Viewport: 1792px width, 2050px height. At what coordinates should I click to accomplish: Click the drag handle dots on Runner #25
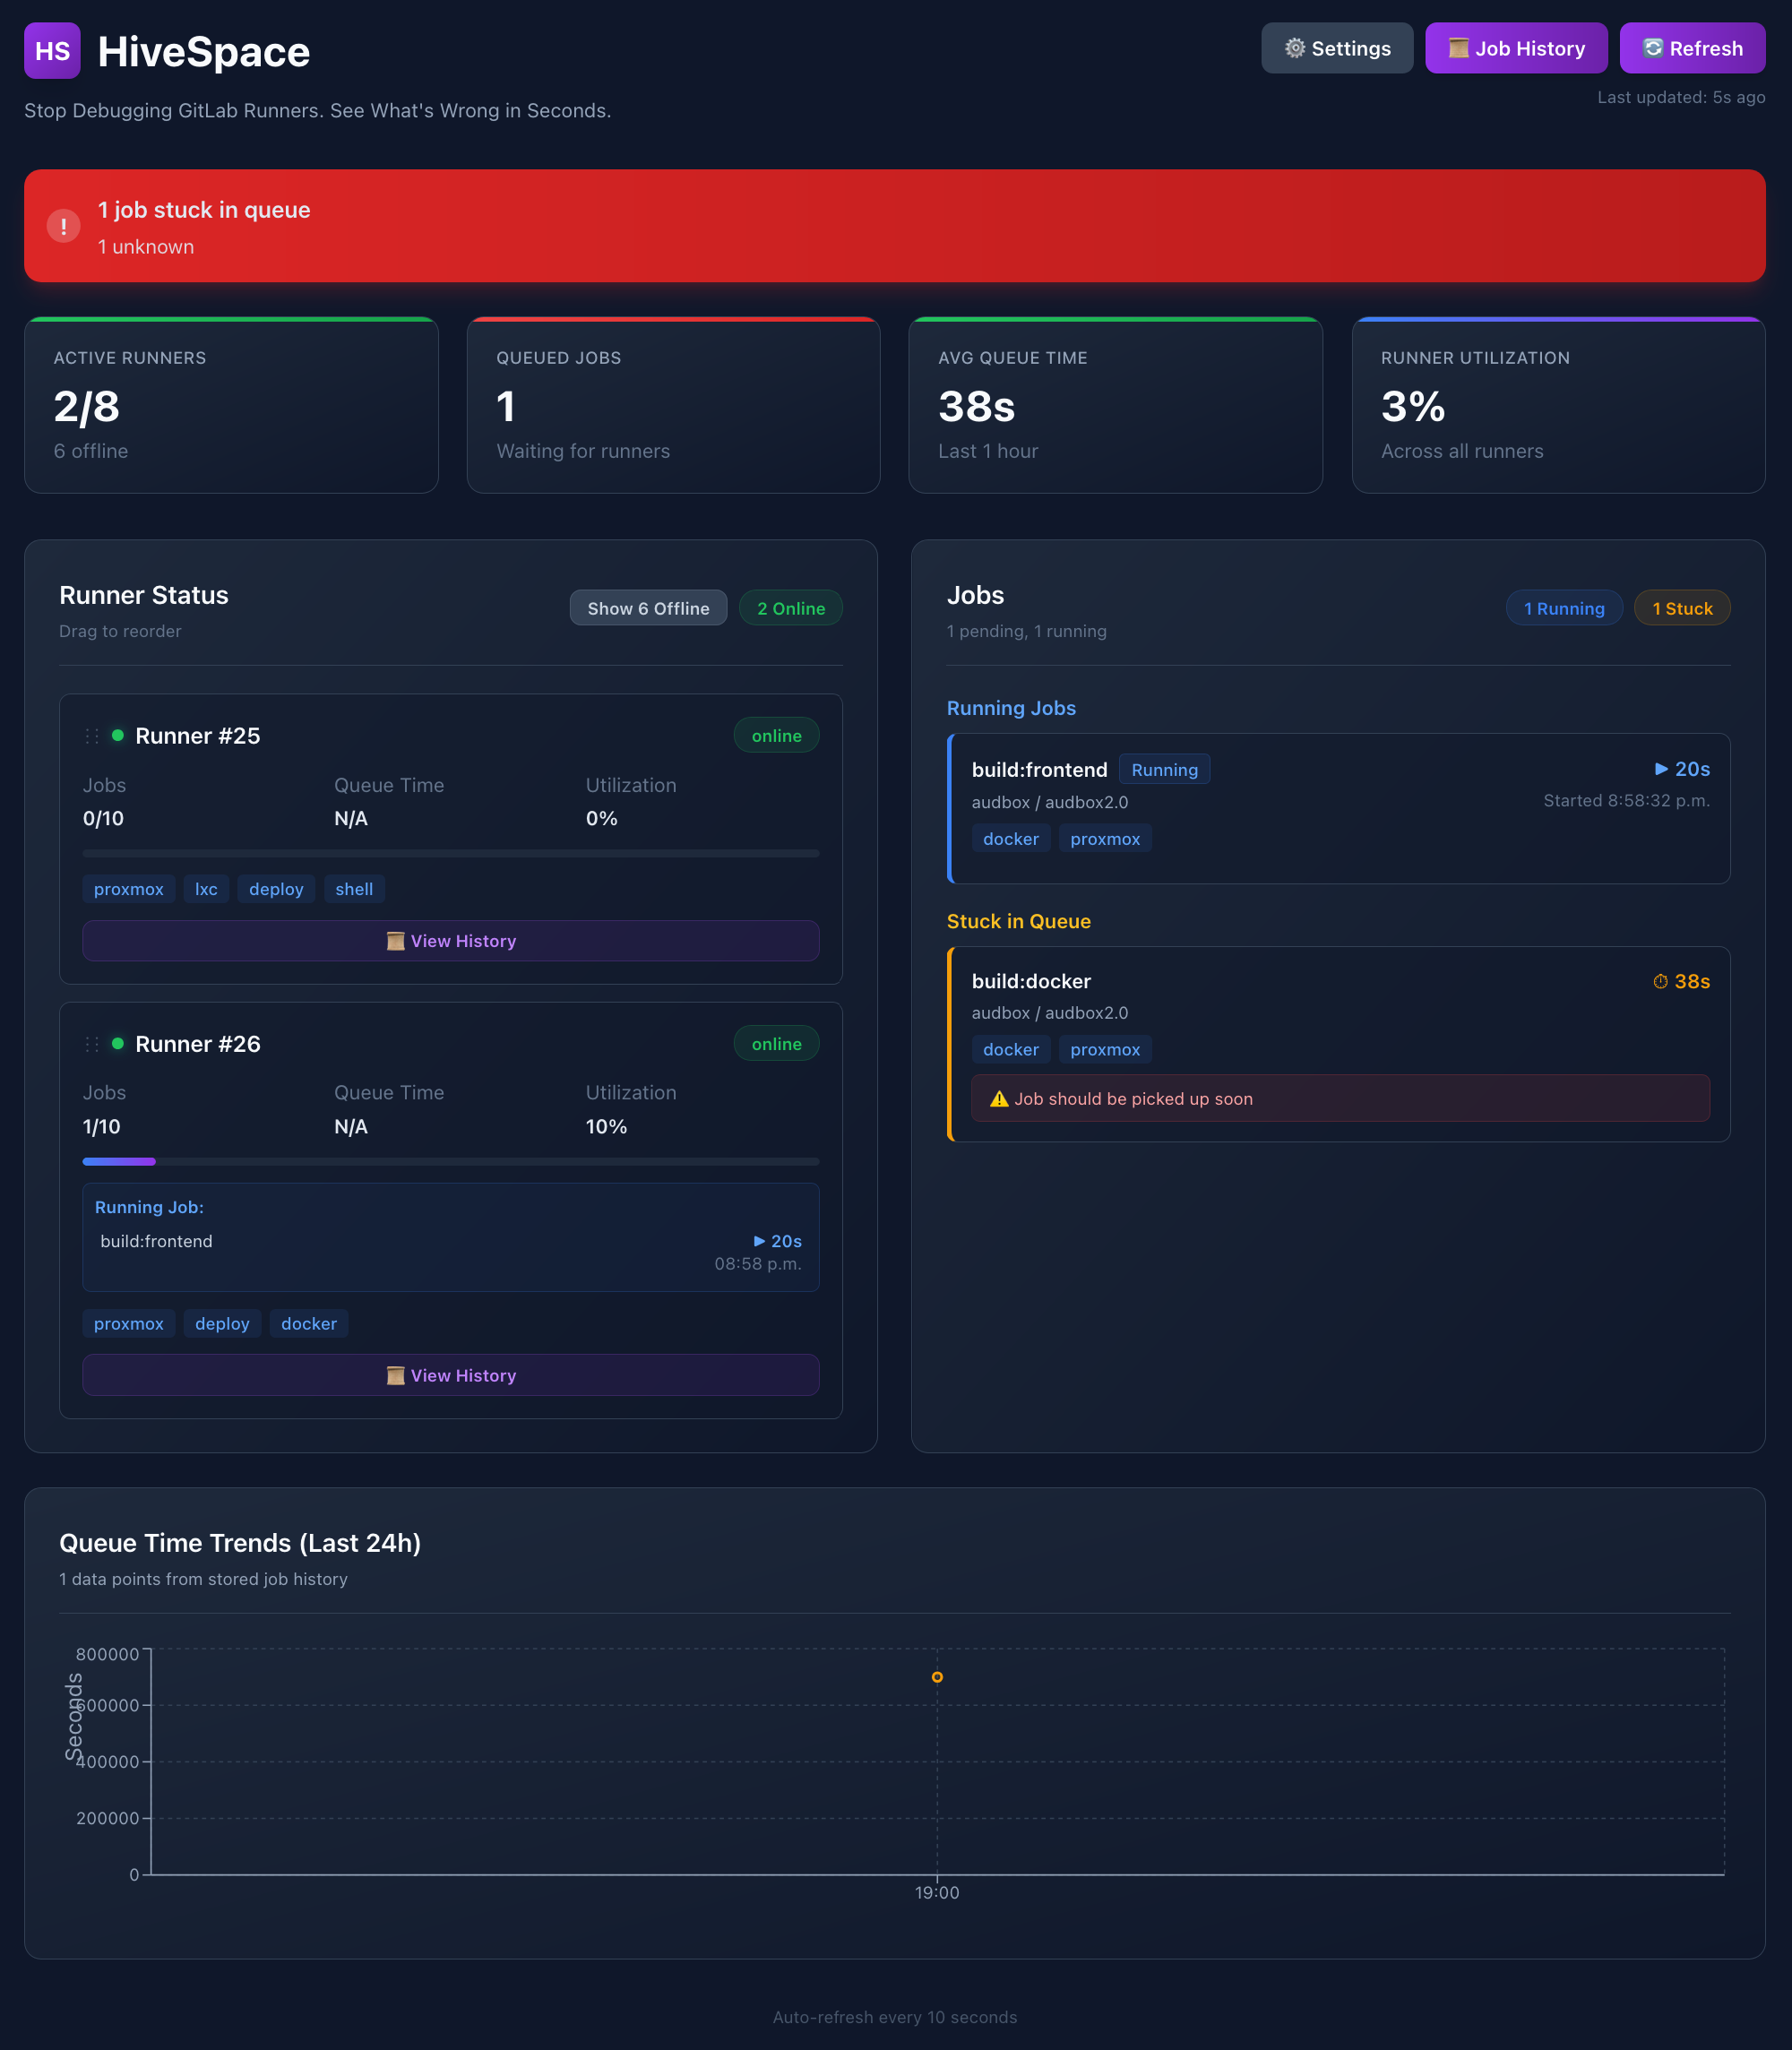pyautogui.click(x=91, y=735)
